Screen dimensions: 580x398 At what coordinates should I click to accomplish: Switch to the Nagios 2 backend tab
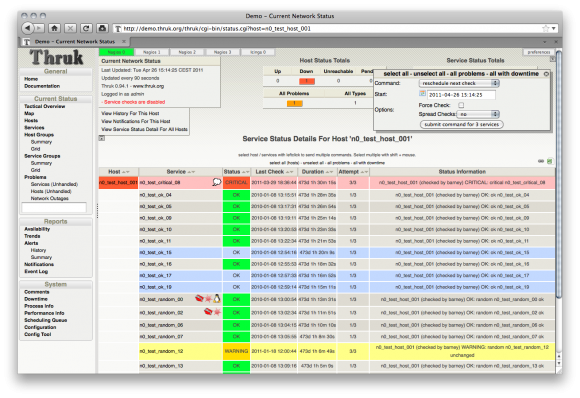click(x=187, y=52)
